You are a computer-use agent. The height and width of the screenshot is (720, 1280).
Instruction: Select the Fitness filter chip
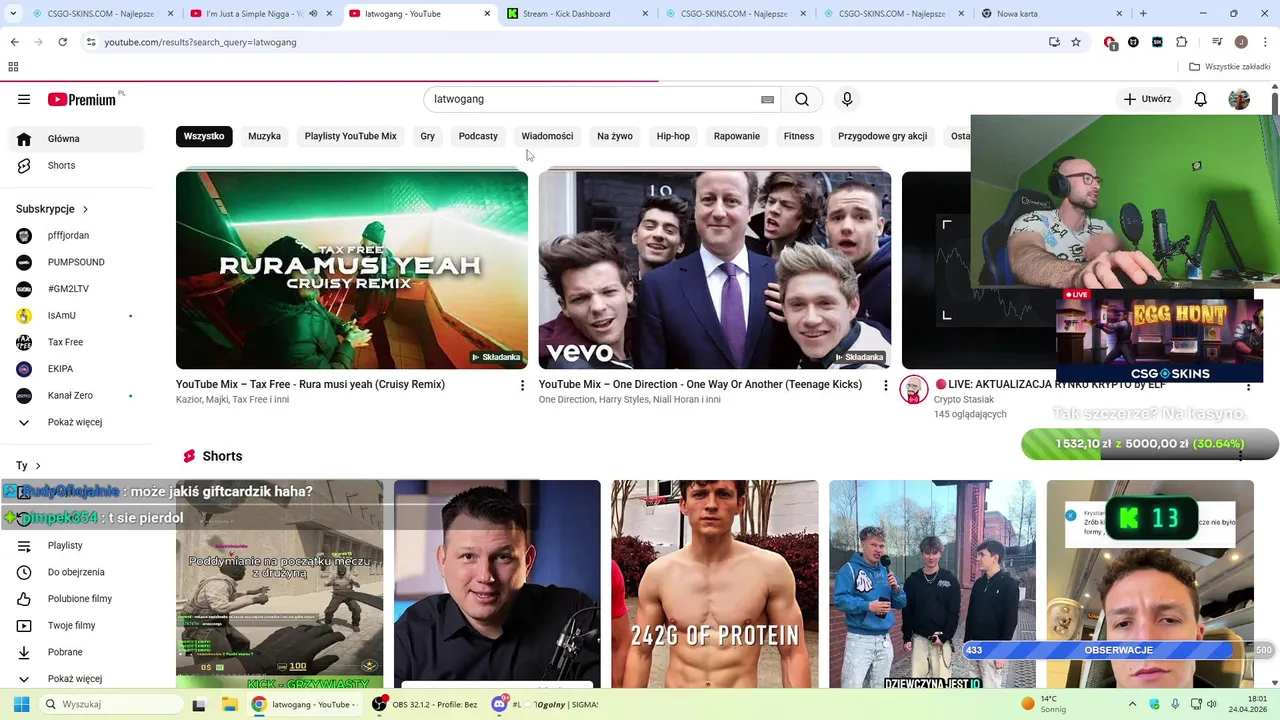click(x=799, y=136)
